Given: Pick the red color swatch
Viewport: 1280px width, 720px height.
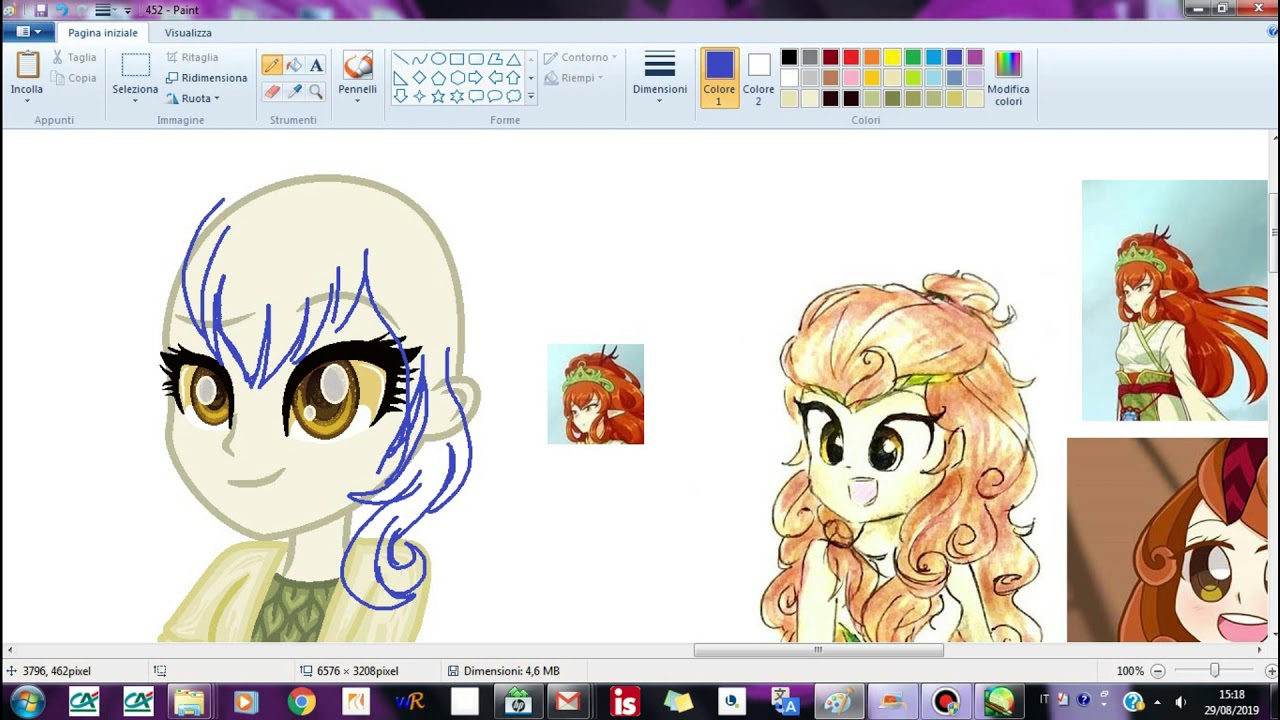Looking at the screenshot, I should (x=851, y=58).
